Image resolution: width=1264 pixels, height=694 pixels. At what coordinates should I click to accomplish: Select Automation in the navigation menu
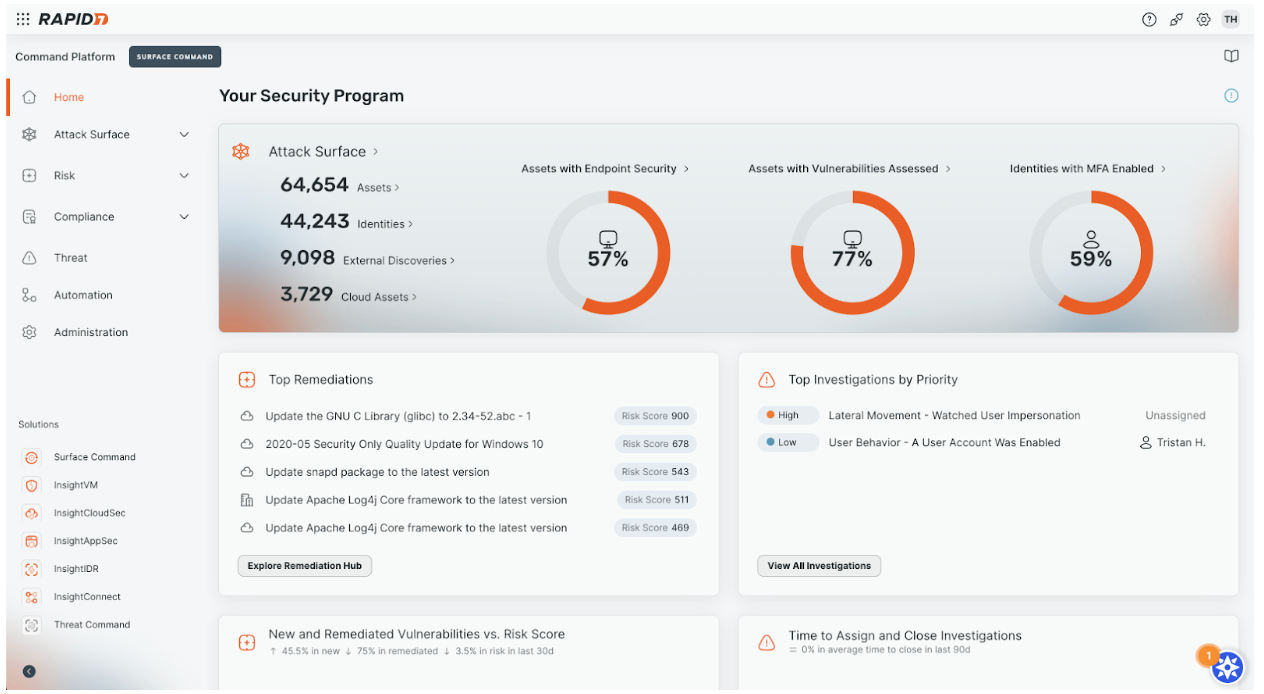pos(82,296)
